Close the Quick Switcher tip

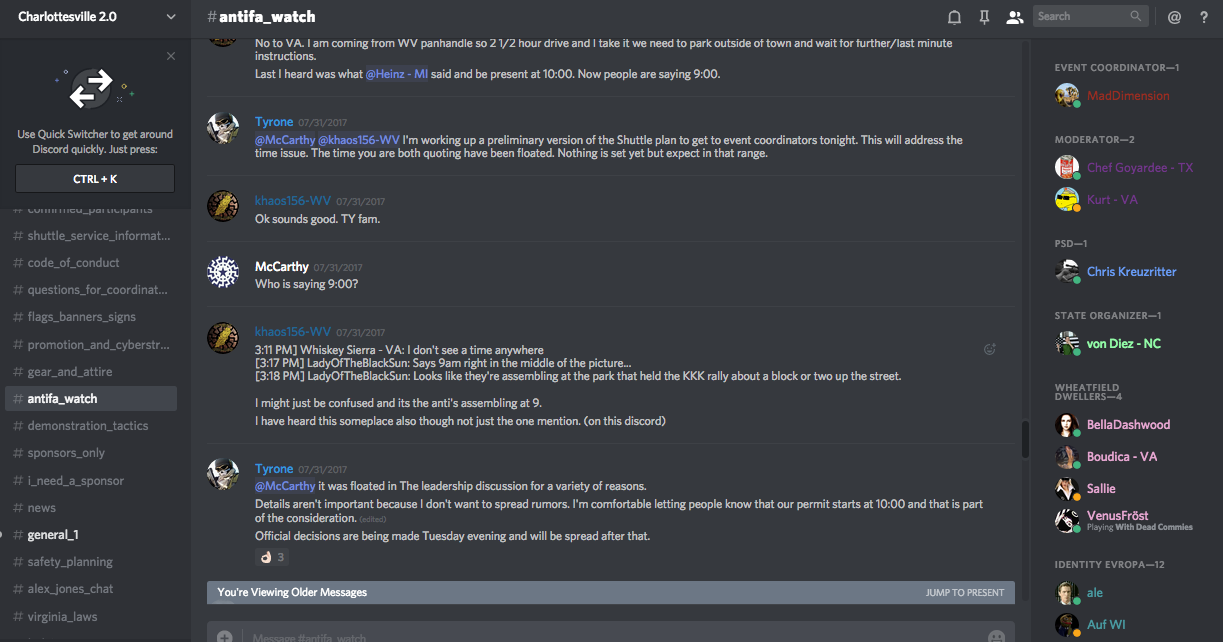tap(171, 56)
